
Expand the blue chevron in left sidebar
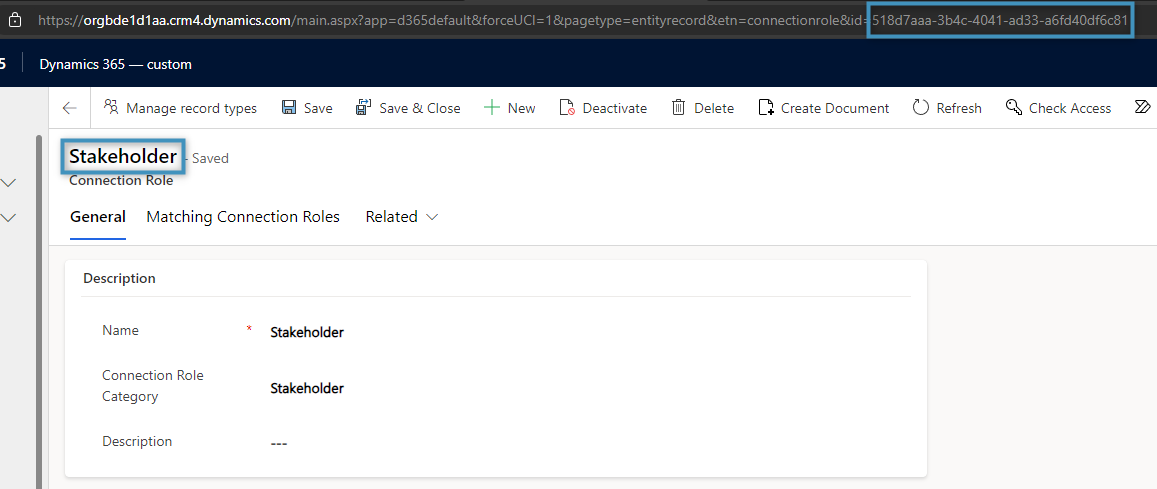[x=9, y=182]
